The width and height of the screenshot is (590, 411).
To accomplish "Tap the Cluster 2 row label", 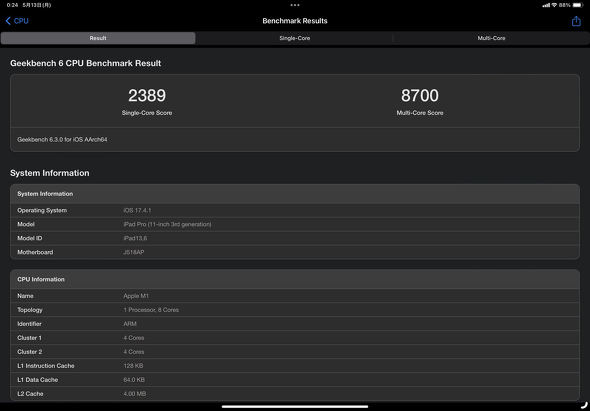I will point(29,352).
